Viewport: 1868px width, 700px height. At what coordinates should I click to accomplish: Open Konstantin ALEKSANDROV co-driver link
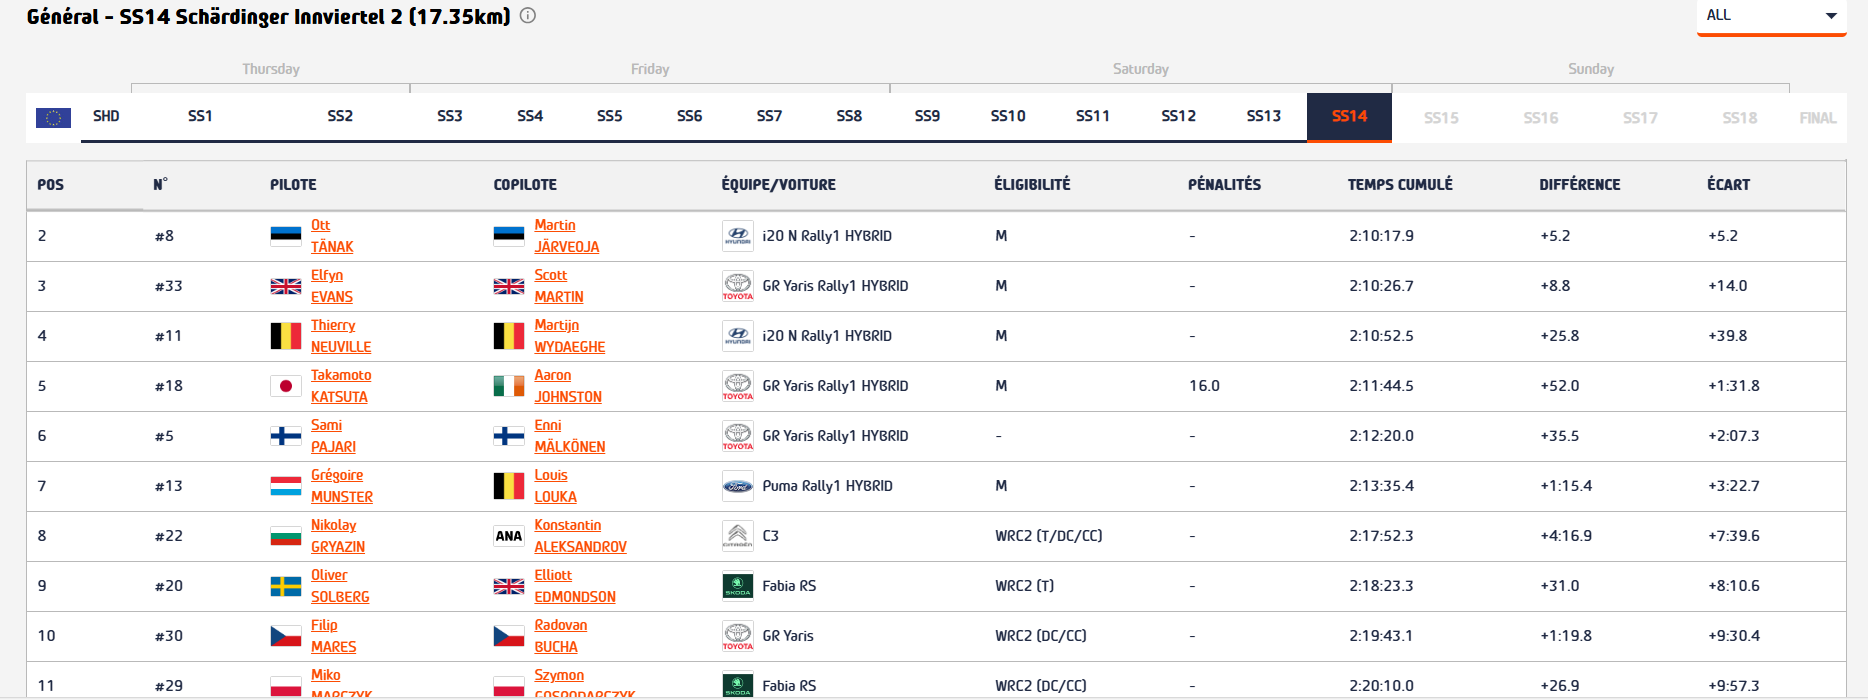(581, 536)
